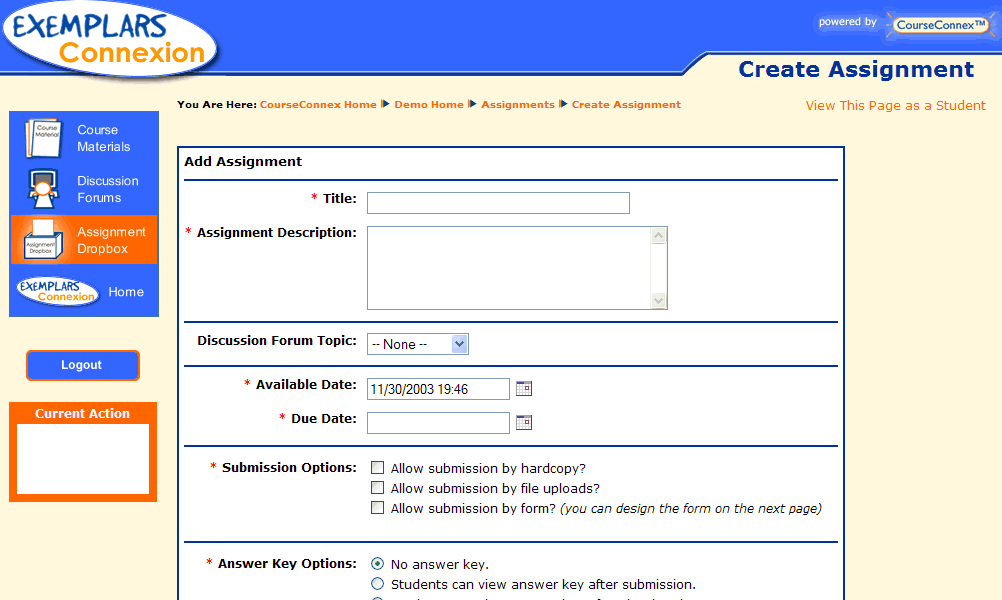Click the description box scroll down arrow
The image size is (1002, 600).
658,300
